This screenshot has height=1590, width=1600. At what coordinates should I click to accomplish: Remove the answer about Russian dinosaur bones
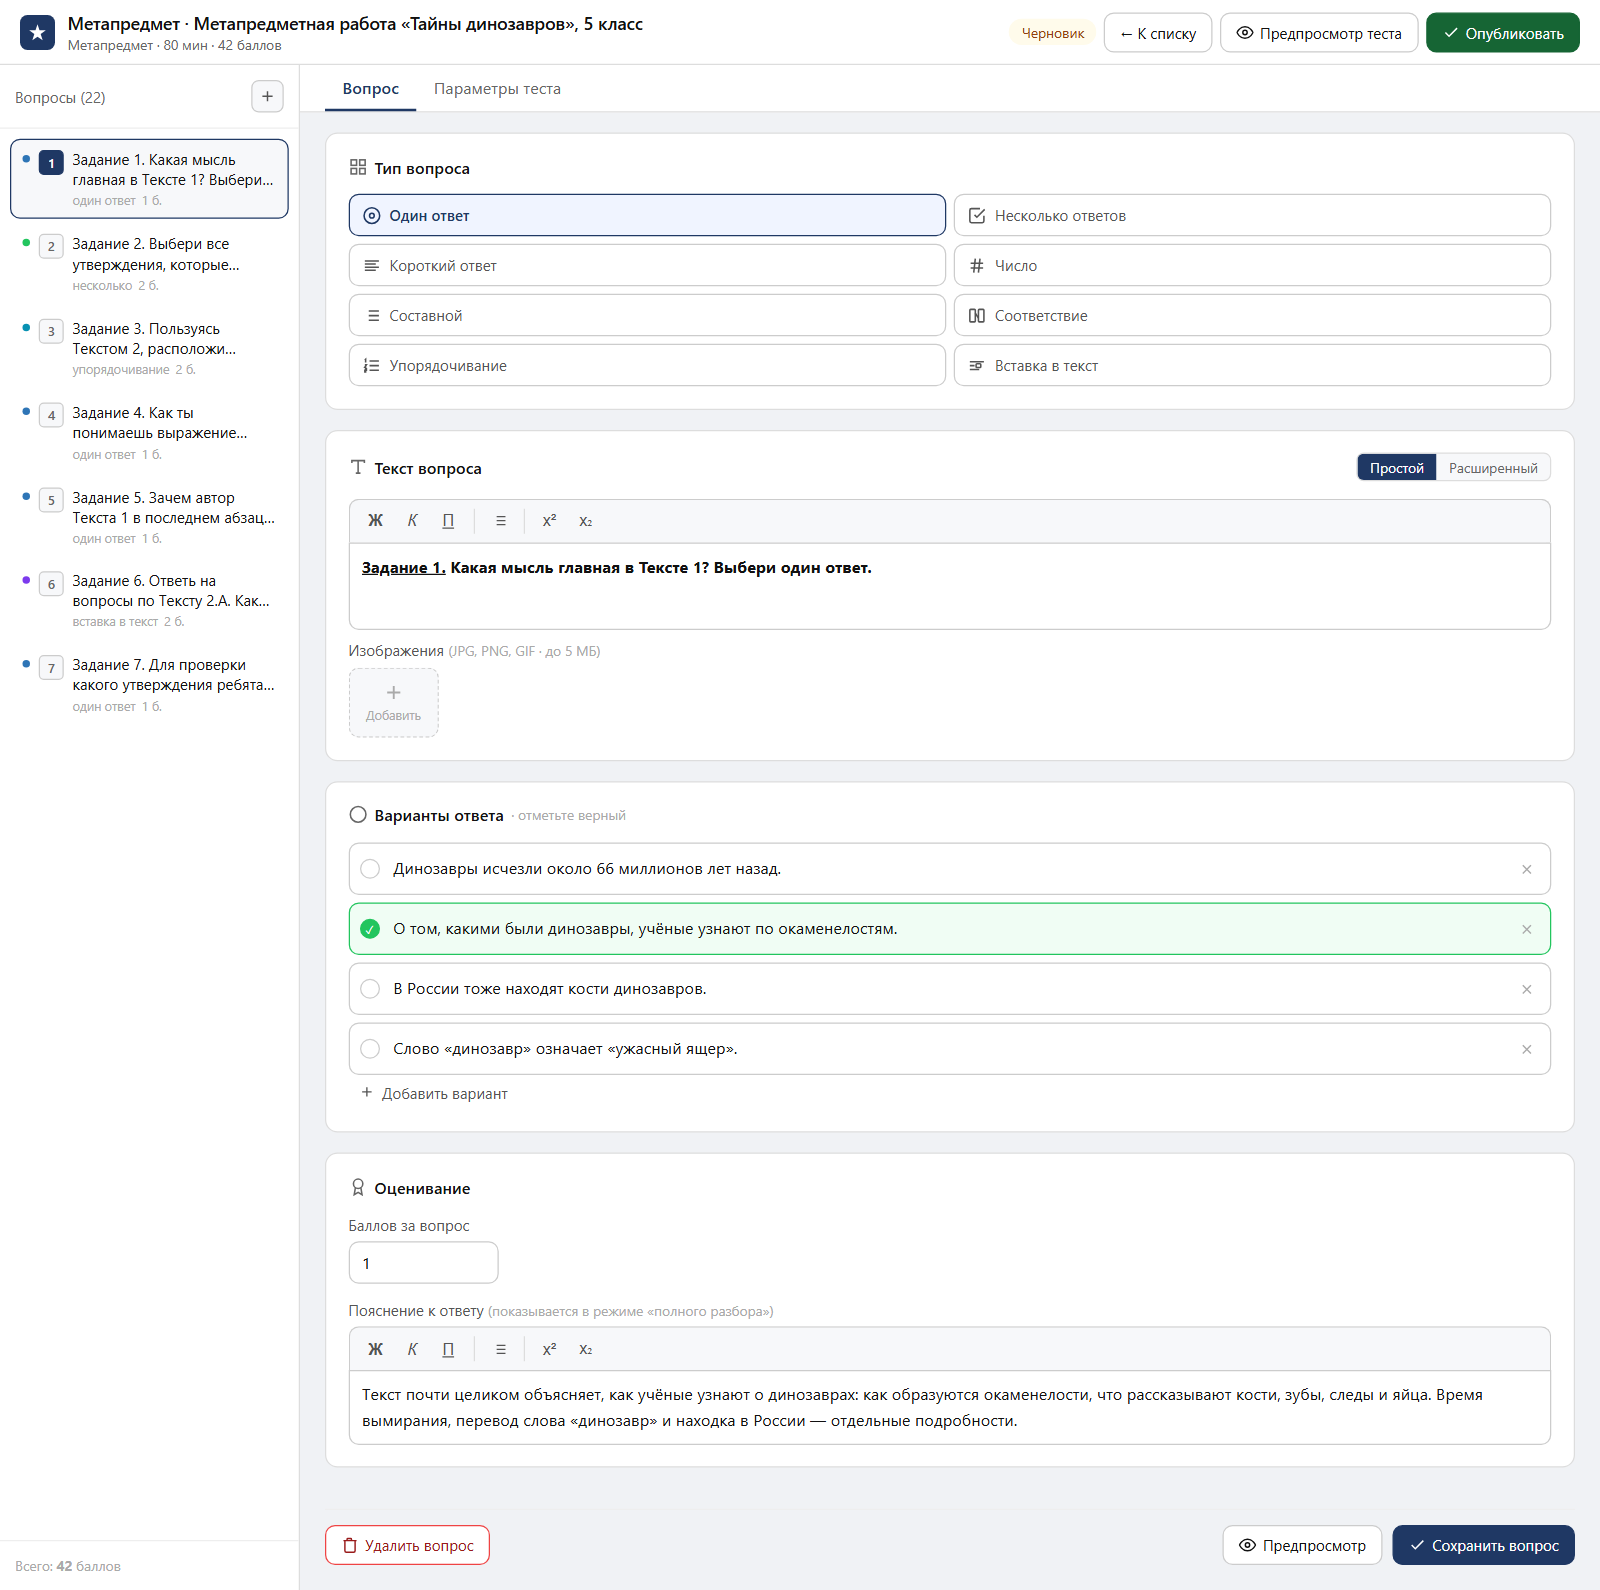tap(1526, 989)
